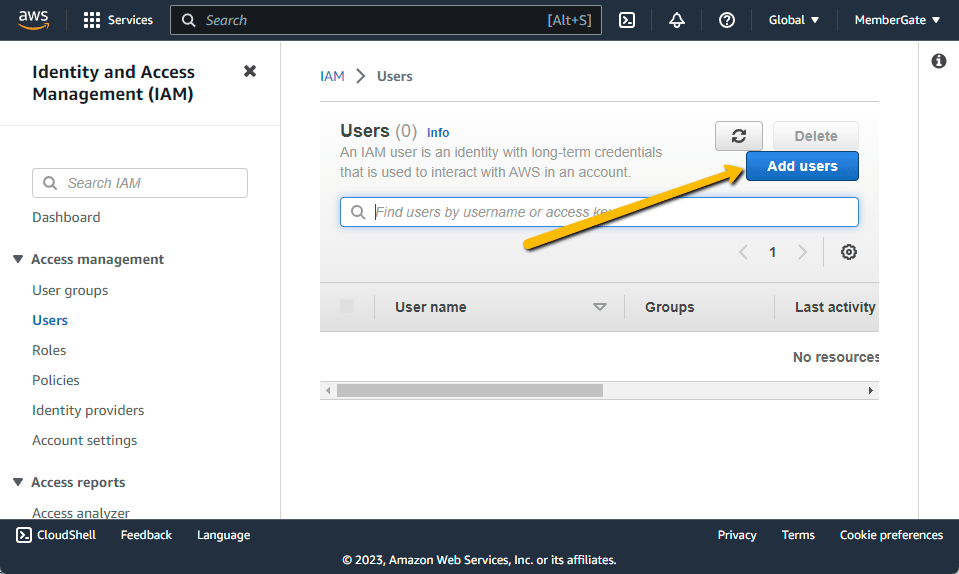Open the info panel icon on right

click(939, 61)
